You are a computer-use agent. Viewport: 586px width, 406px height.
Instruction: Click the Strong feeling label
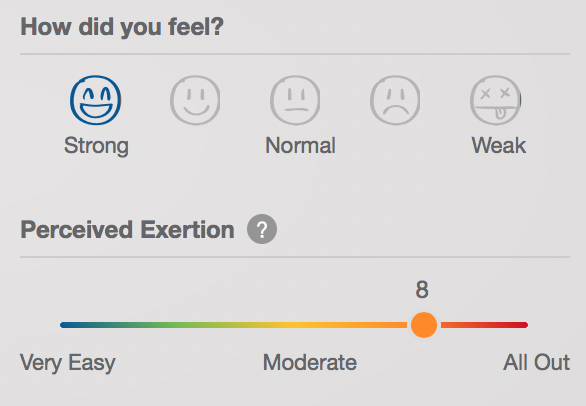[96, 145]
